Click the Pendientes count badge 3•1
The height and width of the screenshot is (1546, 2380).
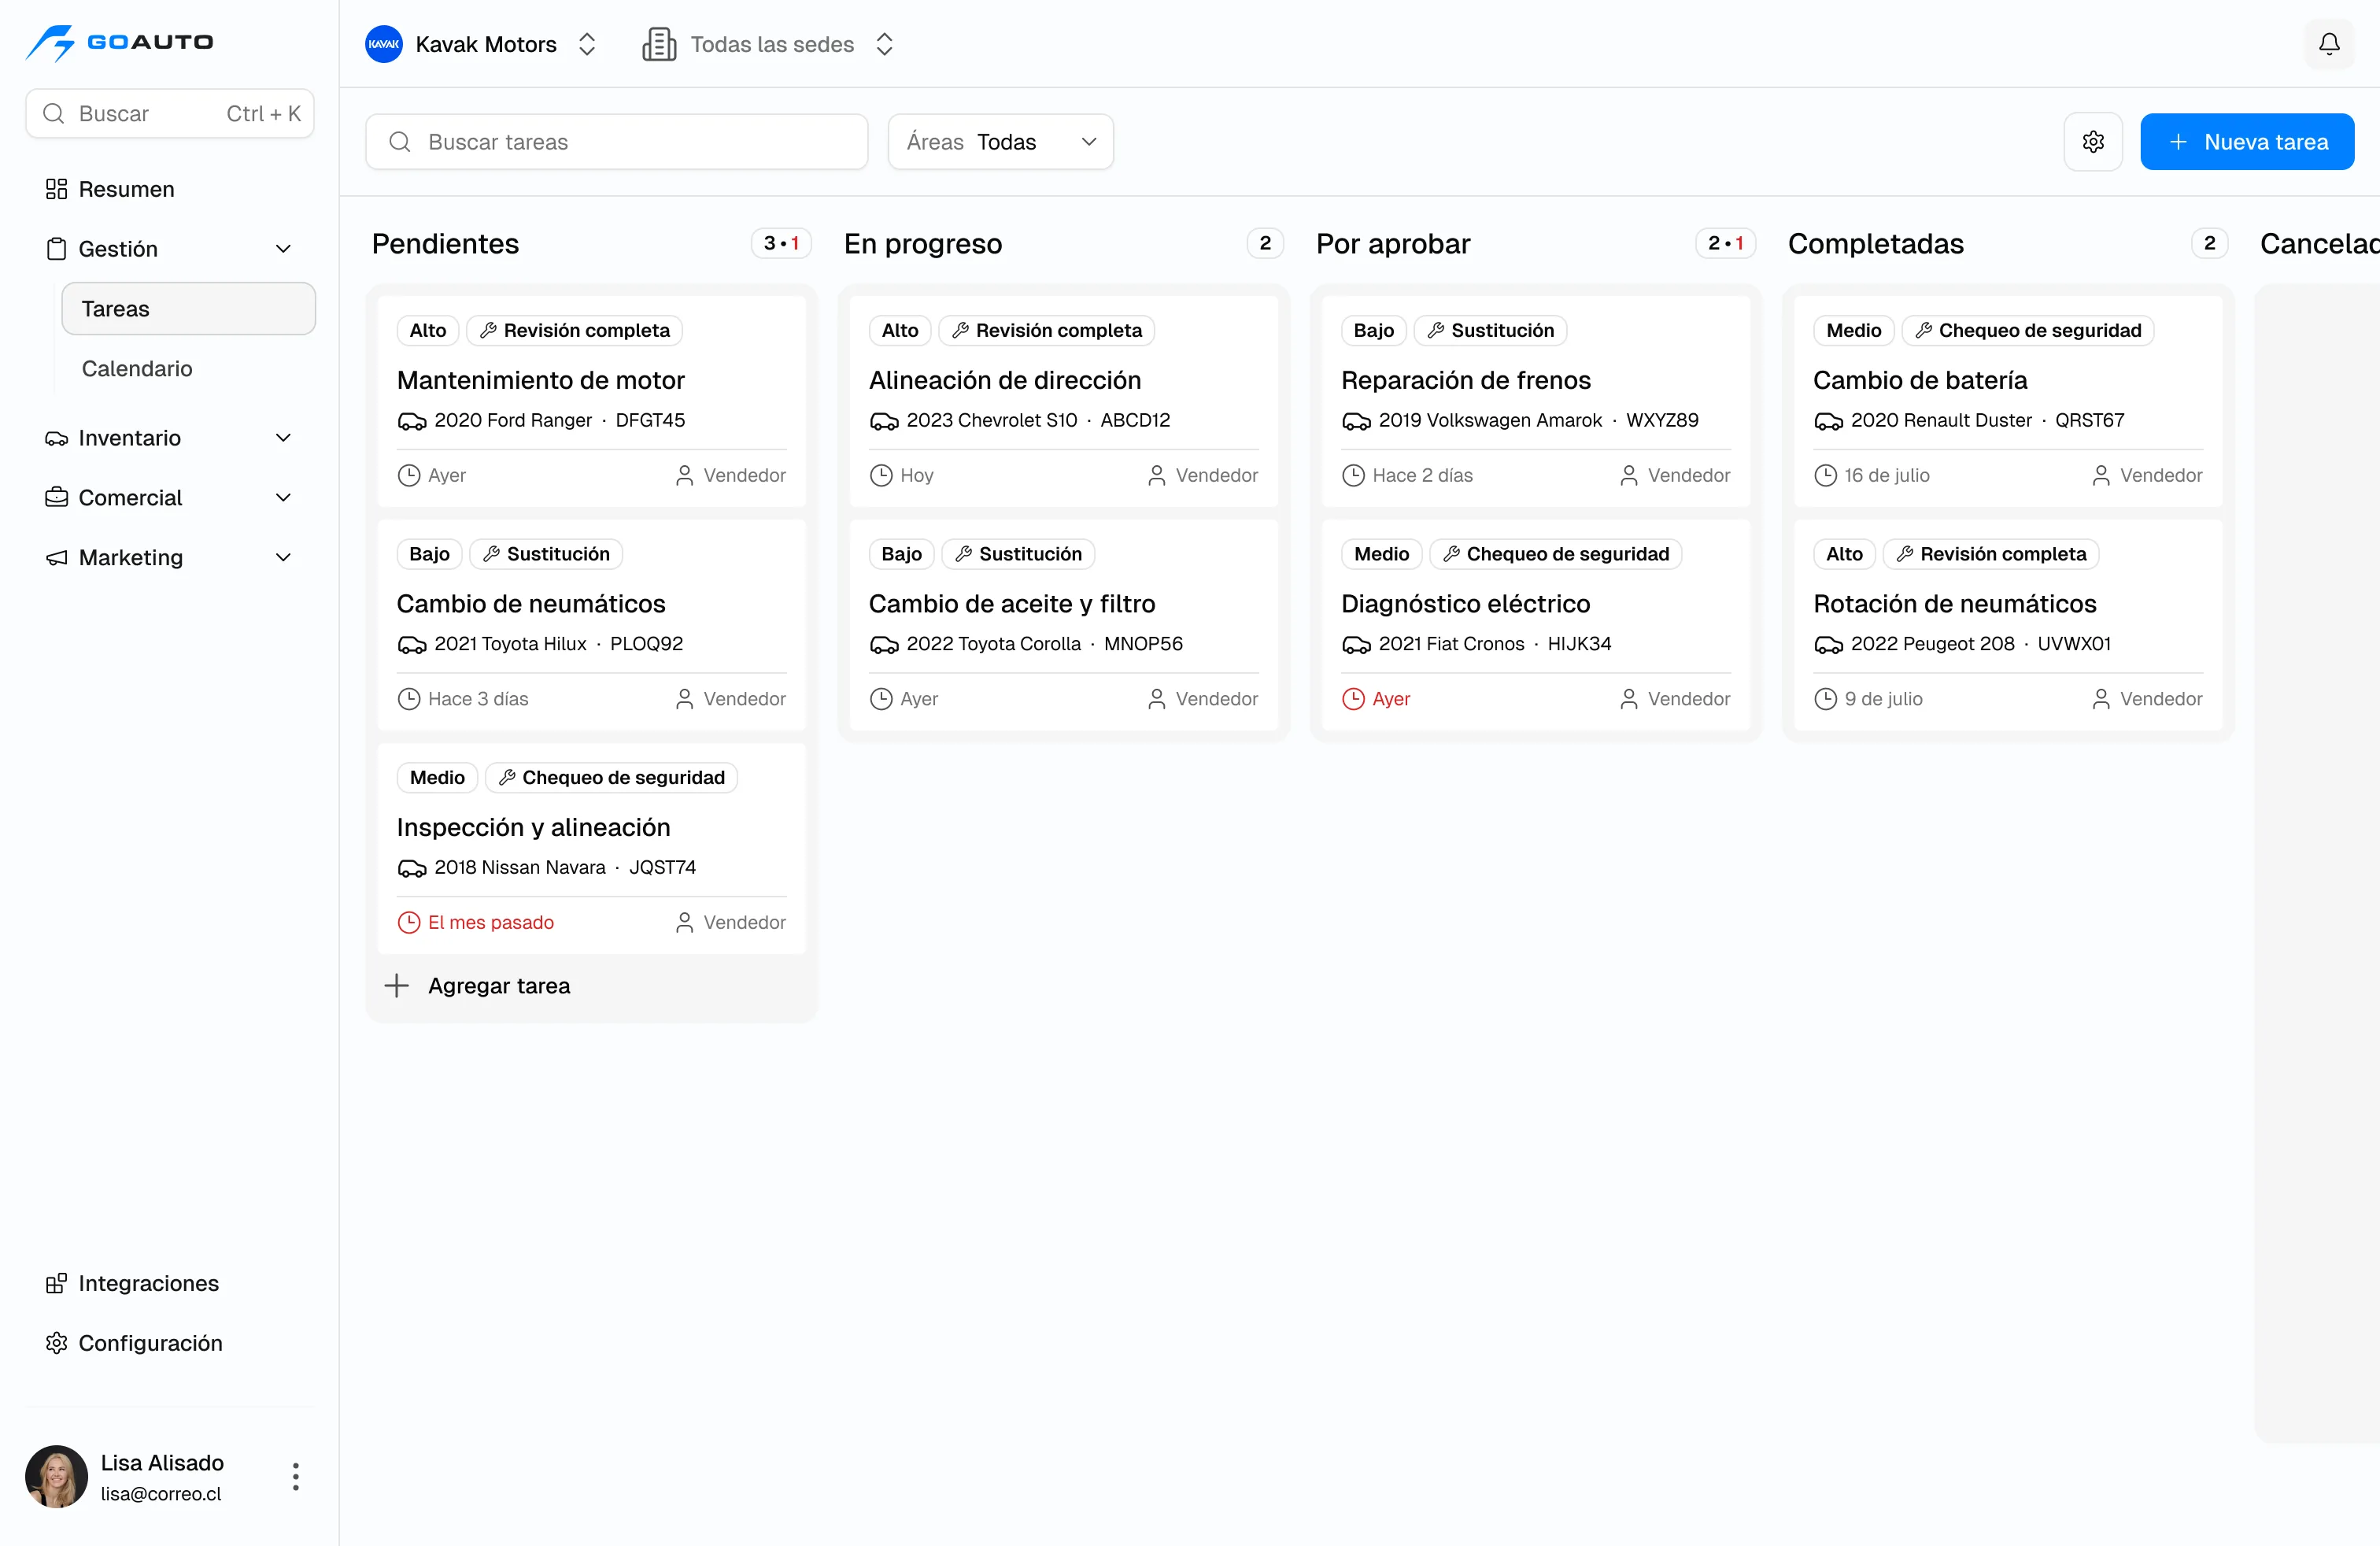click(781, 243)
